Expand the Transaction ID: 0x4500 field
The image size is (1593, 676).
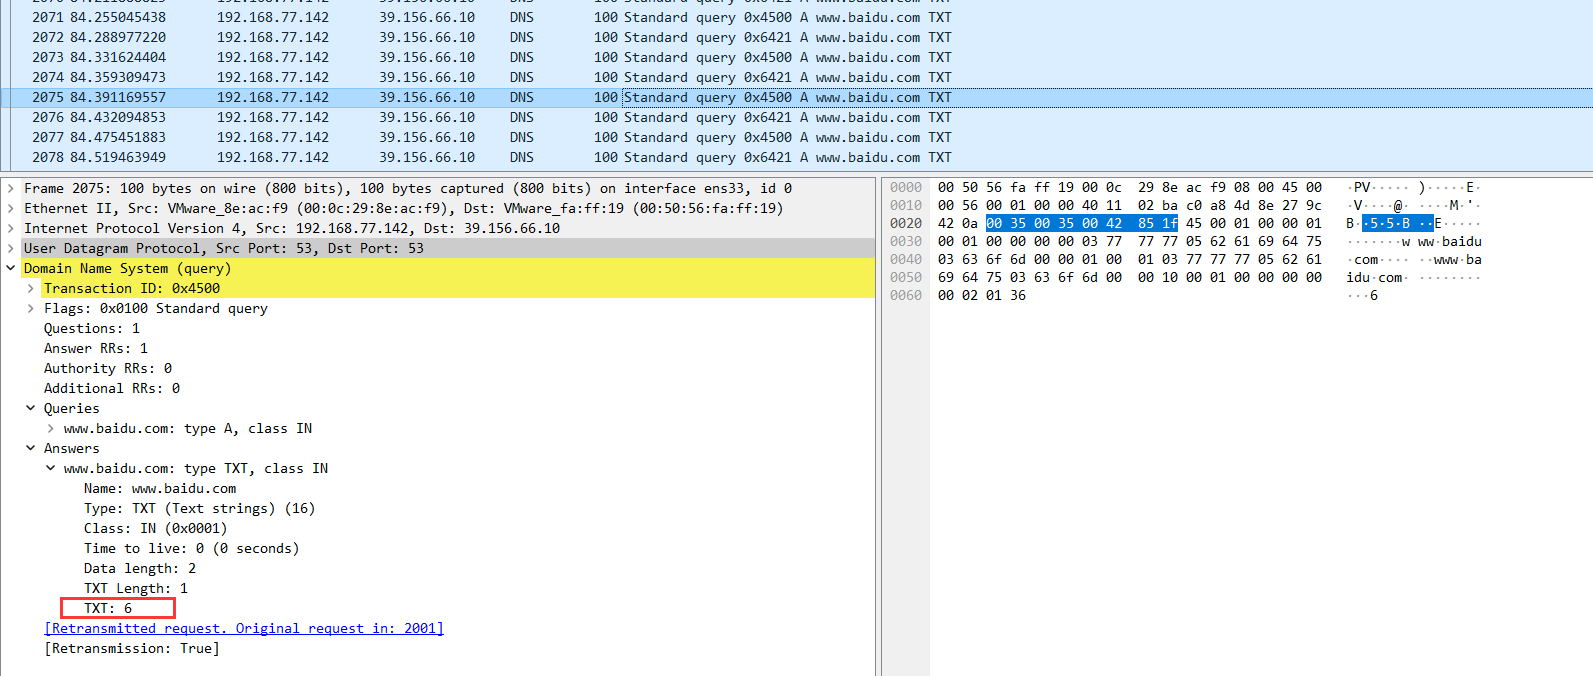[31, 288]
